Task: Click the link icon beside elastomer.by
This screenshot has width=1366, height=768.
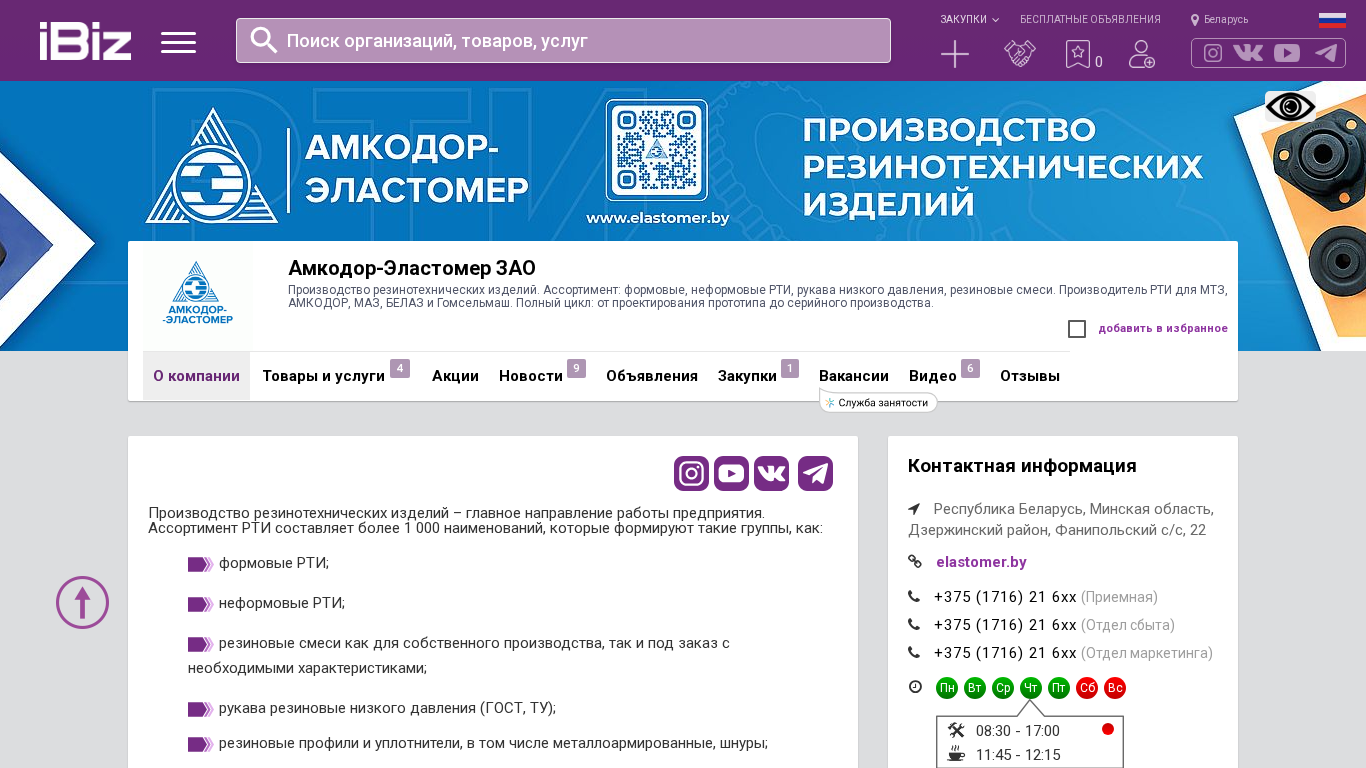Action: click(915, 561)
